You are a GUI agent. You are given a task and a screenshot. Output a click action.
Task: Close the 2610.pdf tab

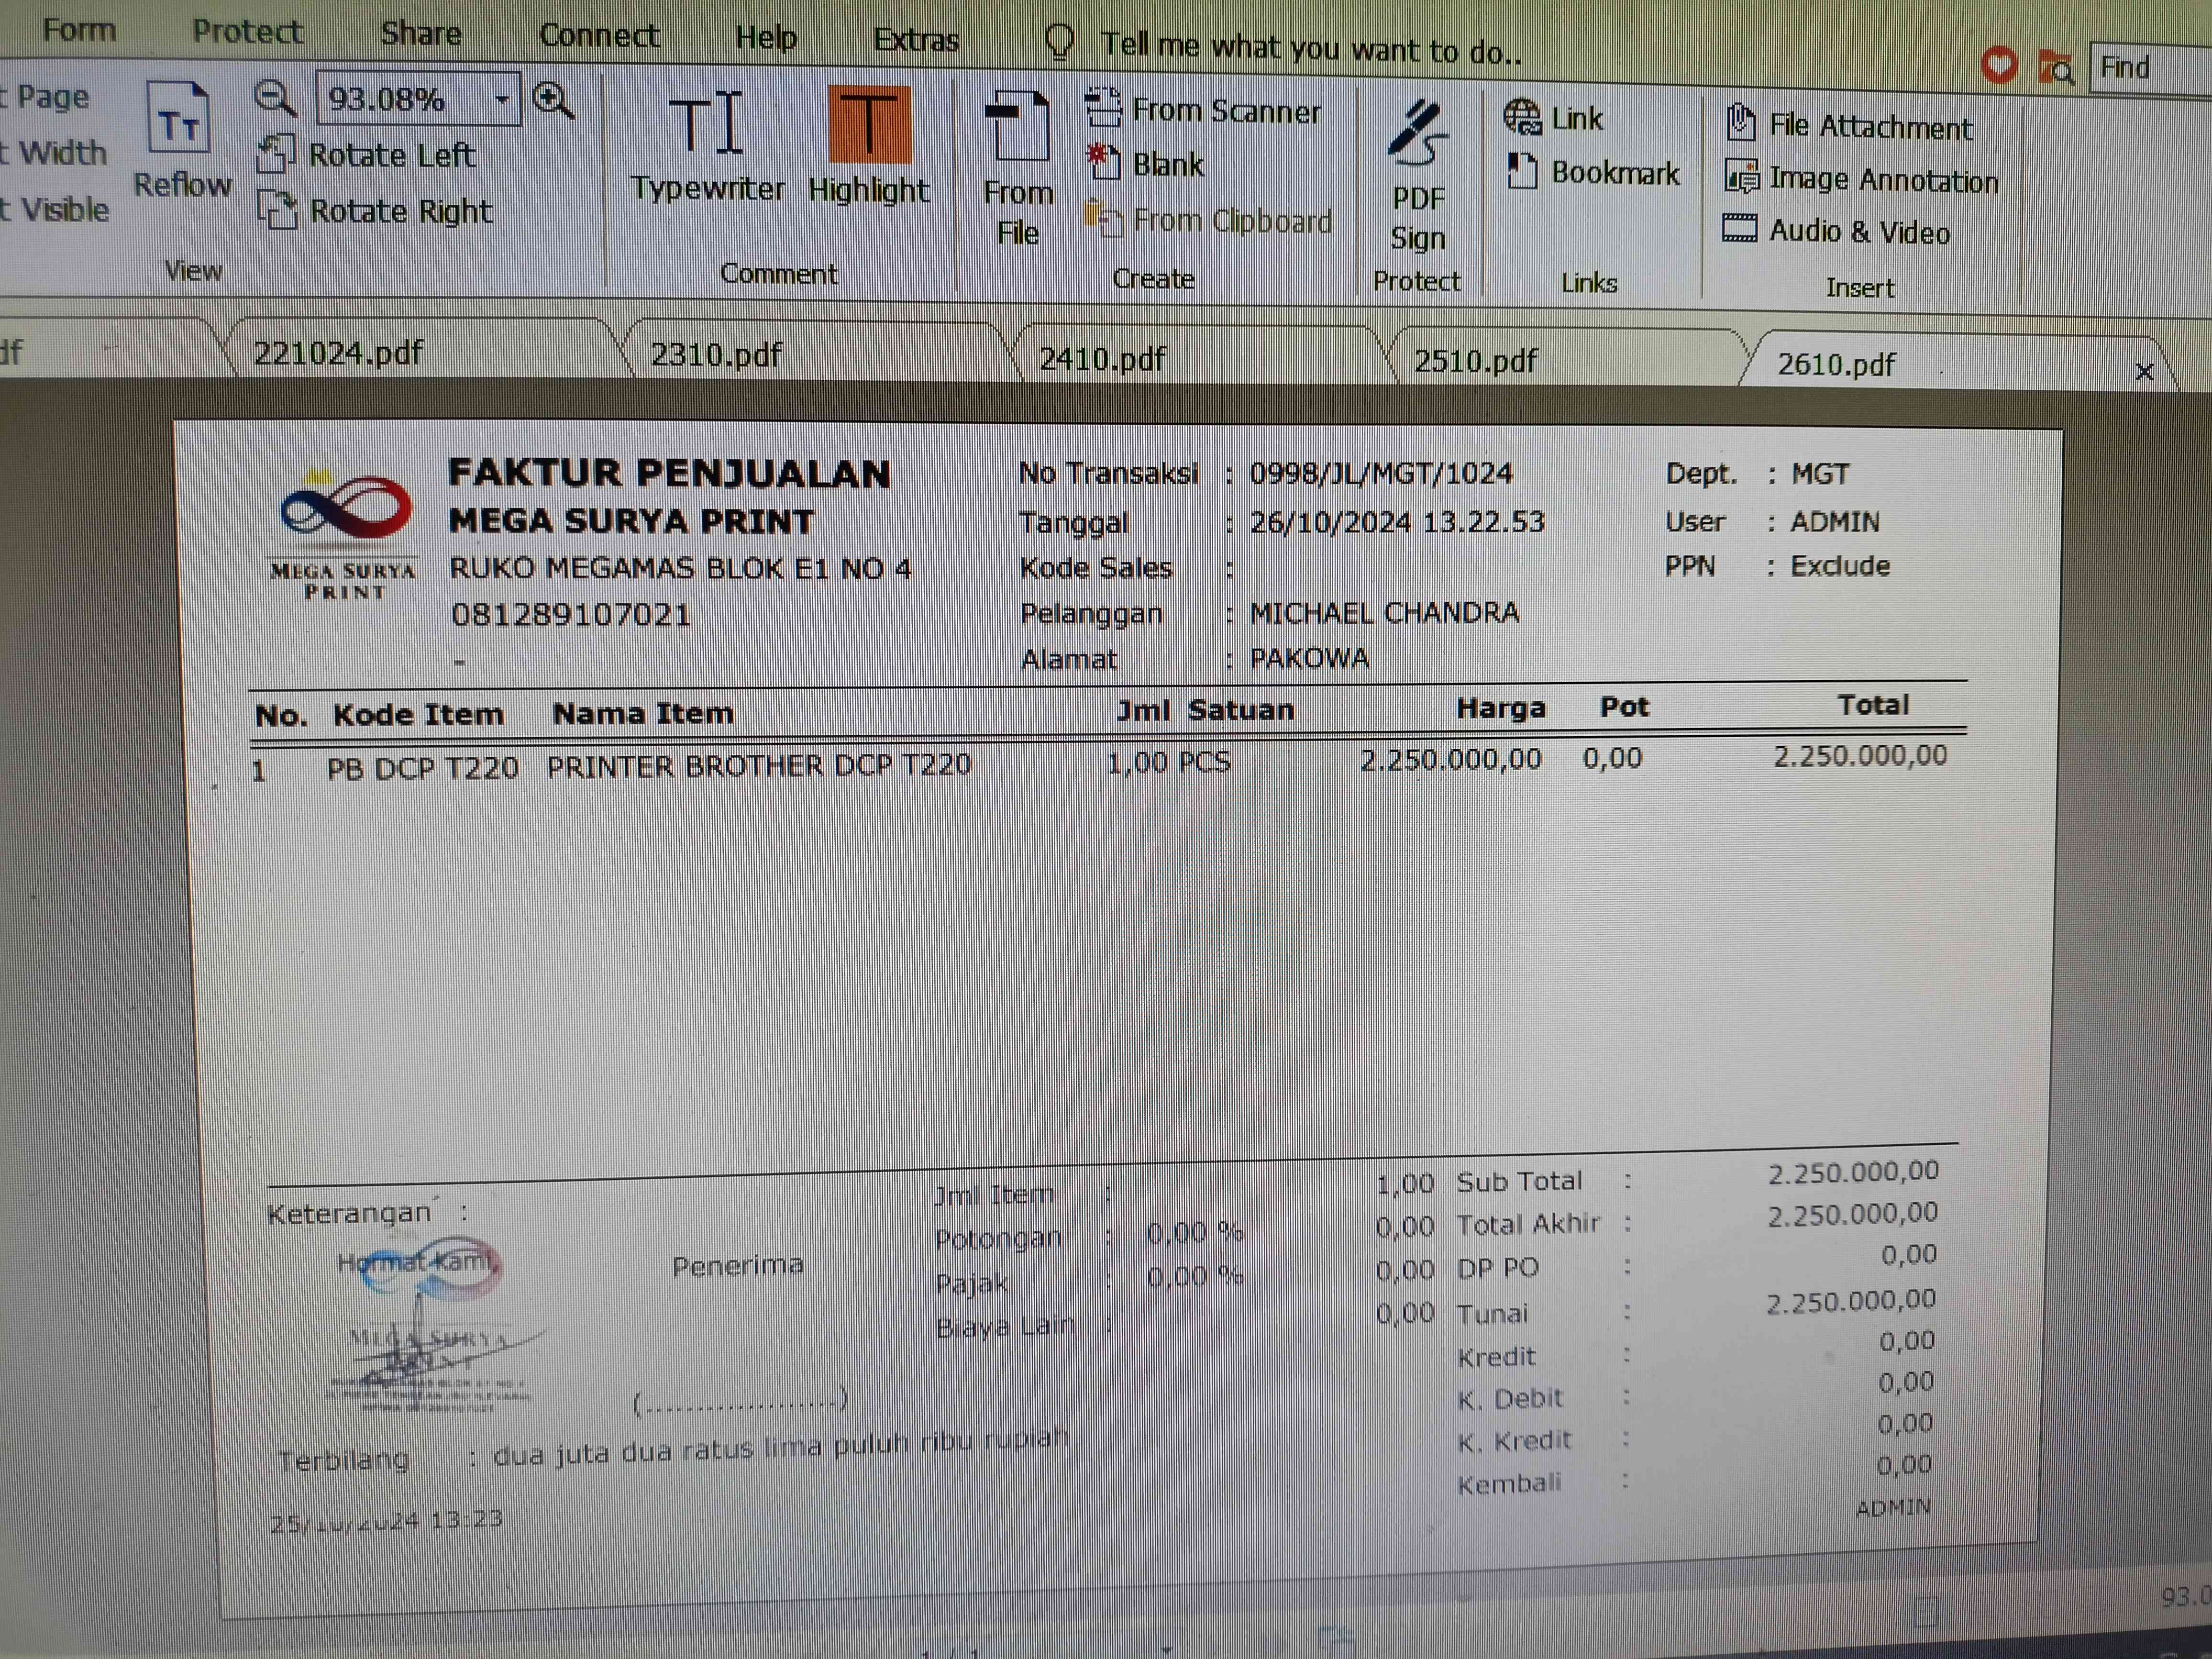pyautogui.click(x=2143, y=372)
